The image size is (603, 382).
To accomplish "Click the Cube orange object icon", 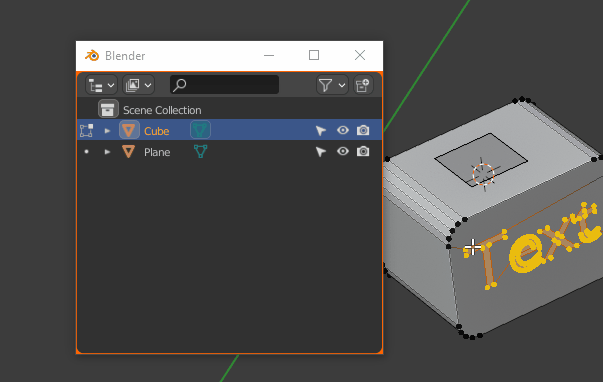I will (x=129, y=130).
